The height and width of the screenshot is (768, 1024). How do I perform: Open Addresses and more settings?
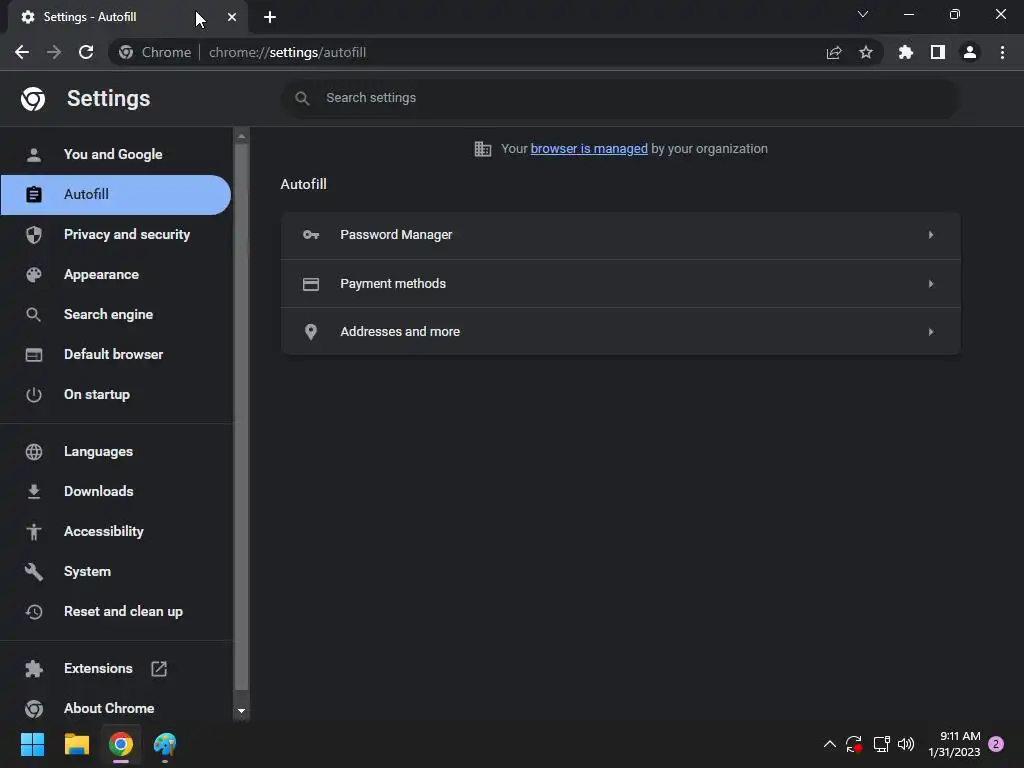point(620,332)
